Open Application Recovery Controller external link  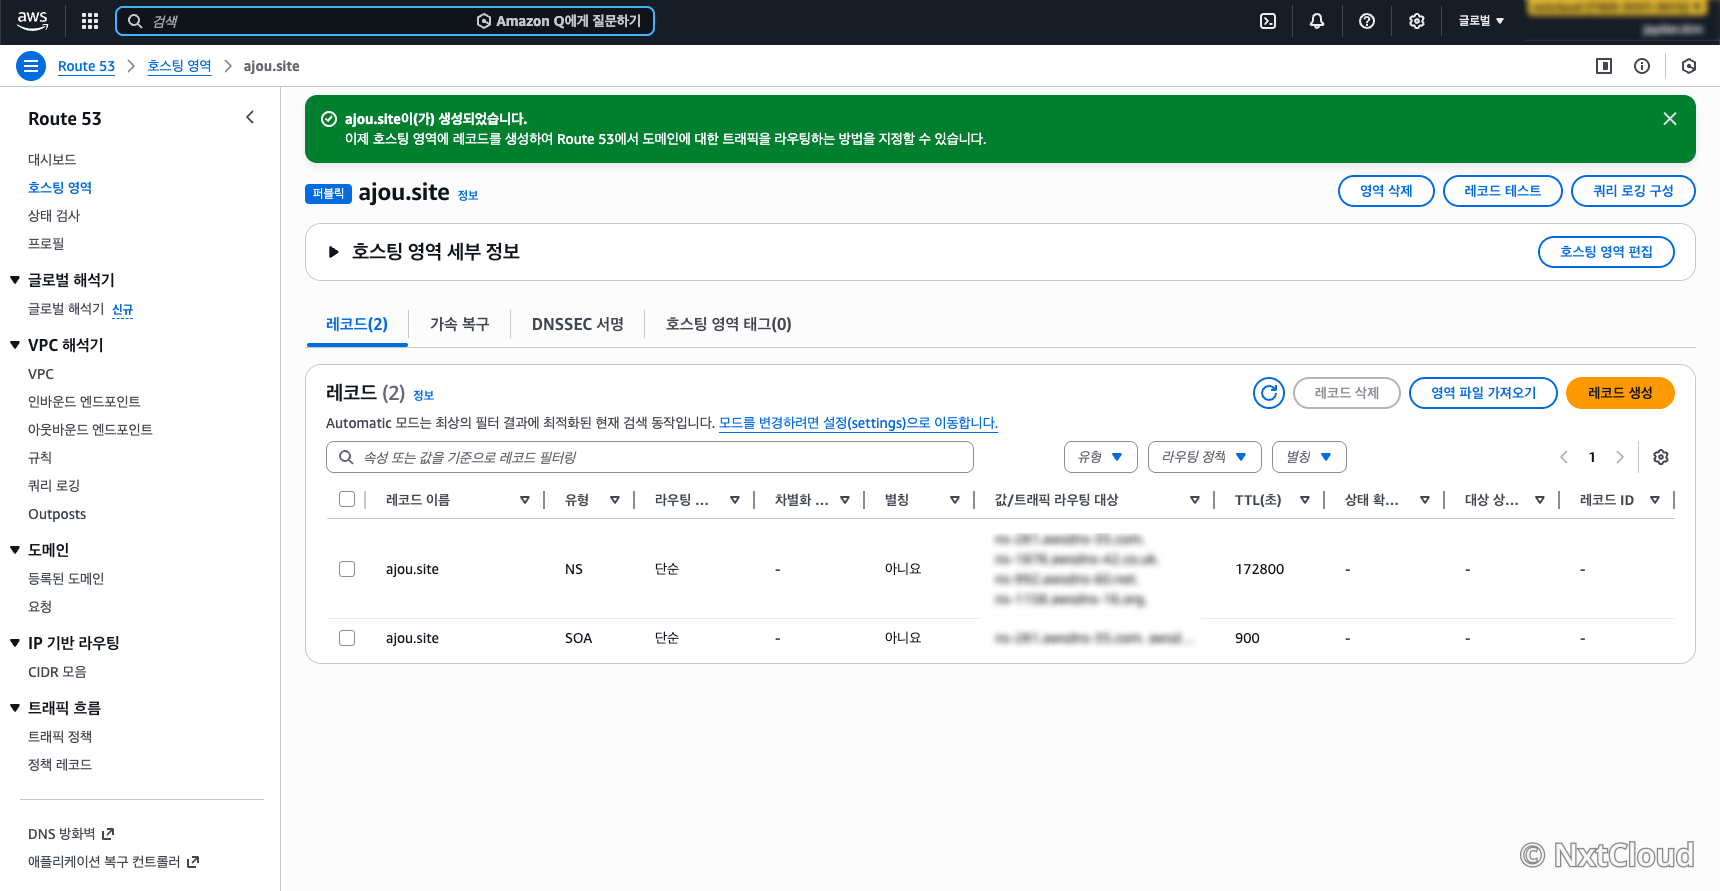point(114,862)
